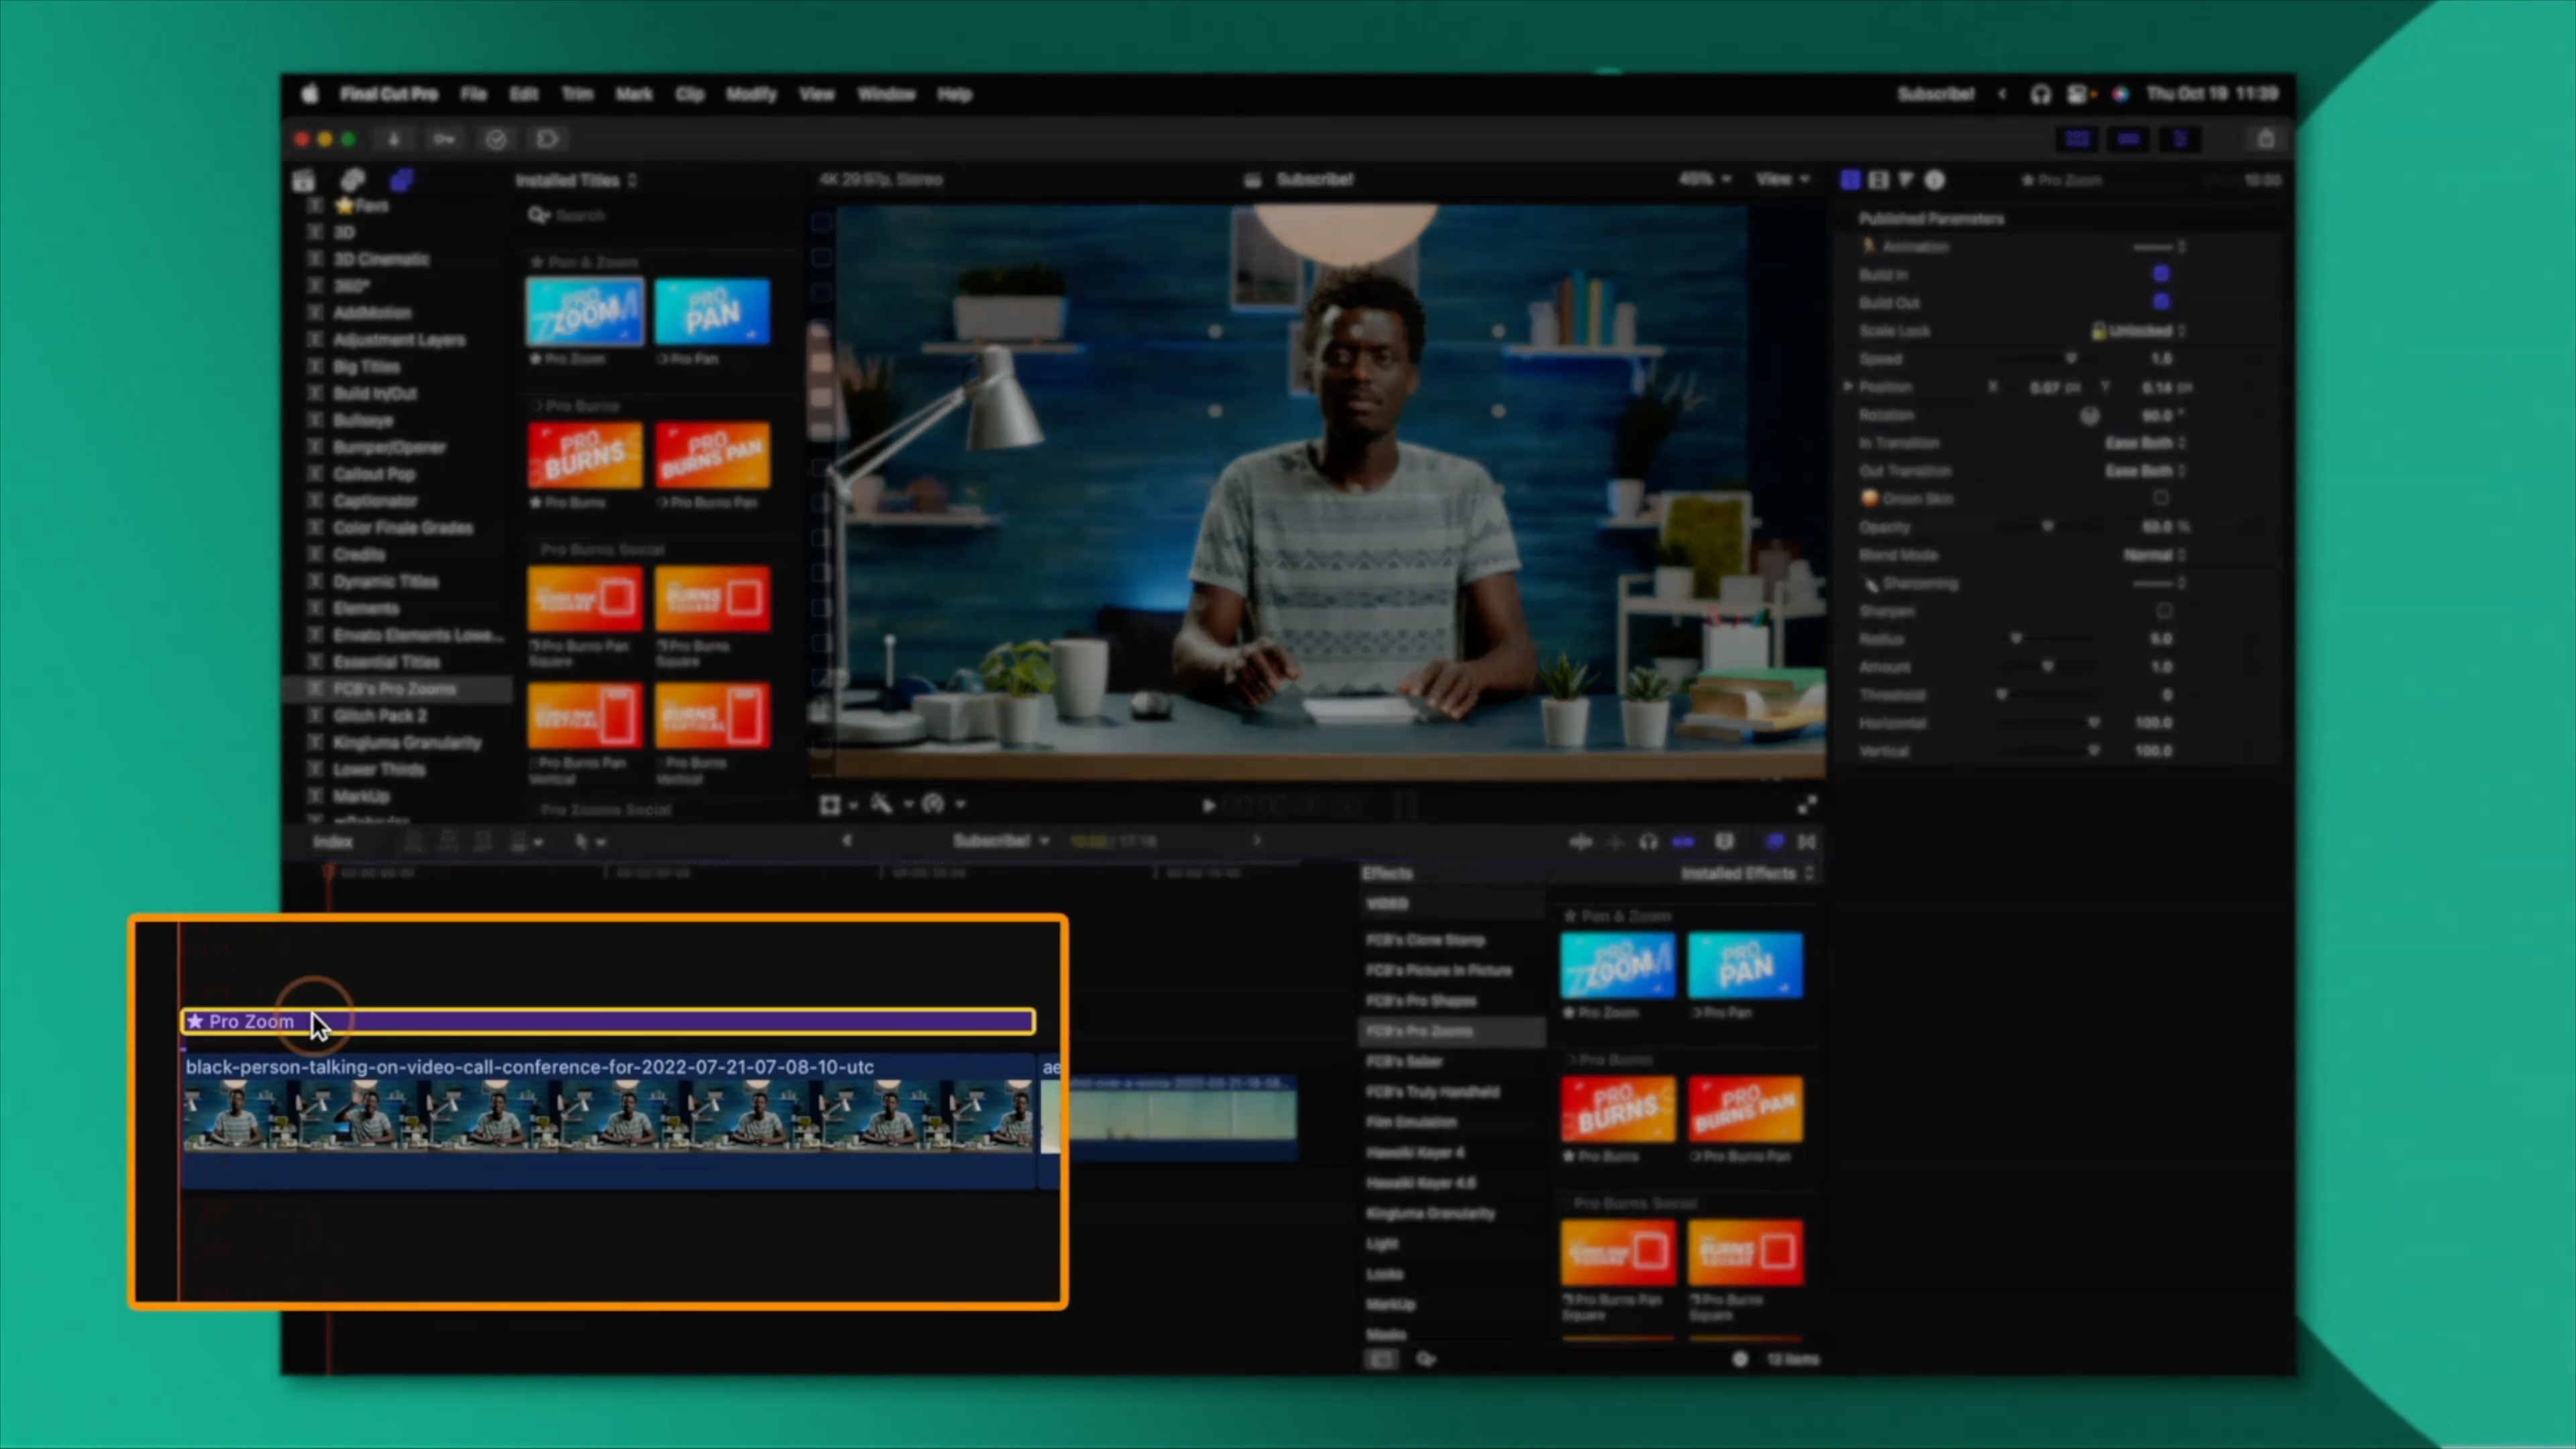
Task: Click the headphones icon in macOS menu bar
Action: [x=2040, y=94]
